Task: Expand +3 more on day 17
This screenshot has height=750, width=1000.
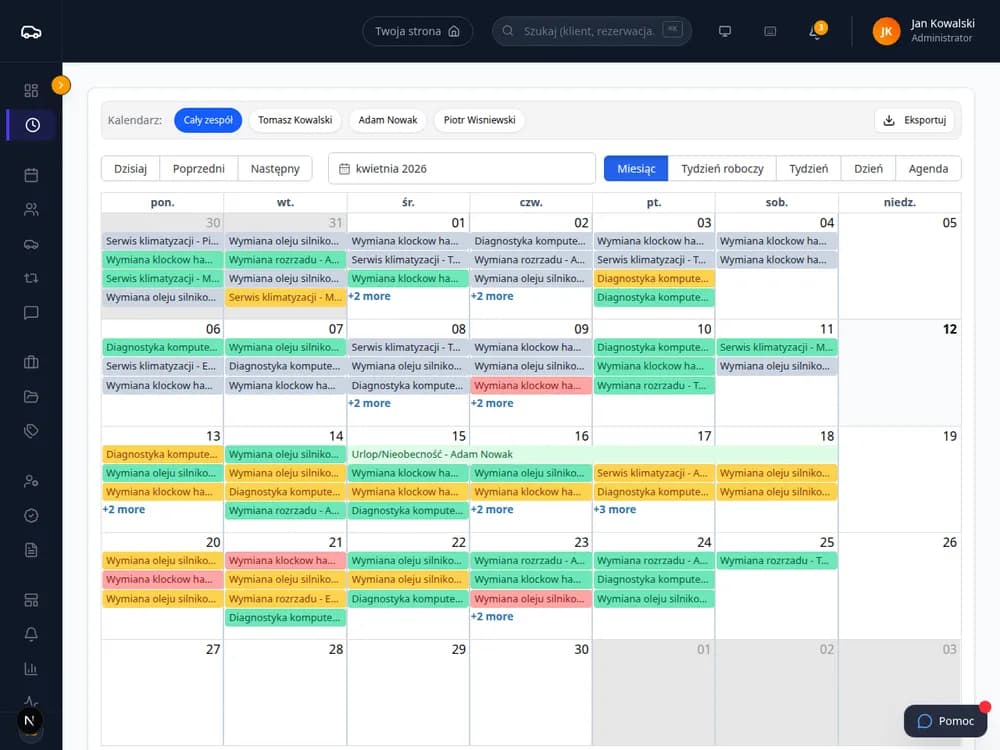Action: [x=615, y=510]
